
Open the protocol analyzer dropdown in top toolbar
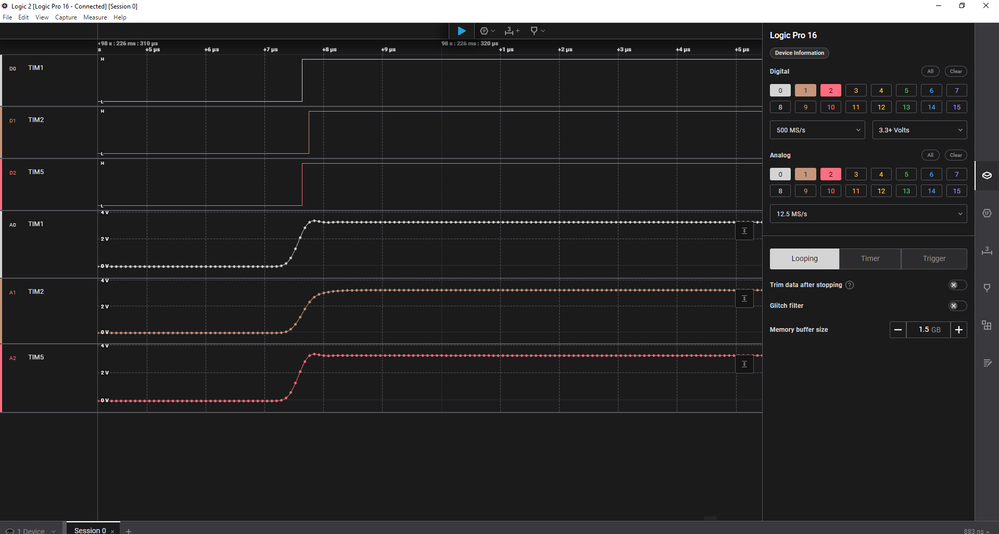tap(487, 31)
